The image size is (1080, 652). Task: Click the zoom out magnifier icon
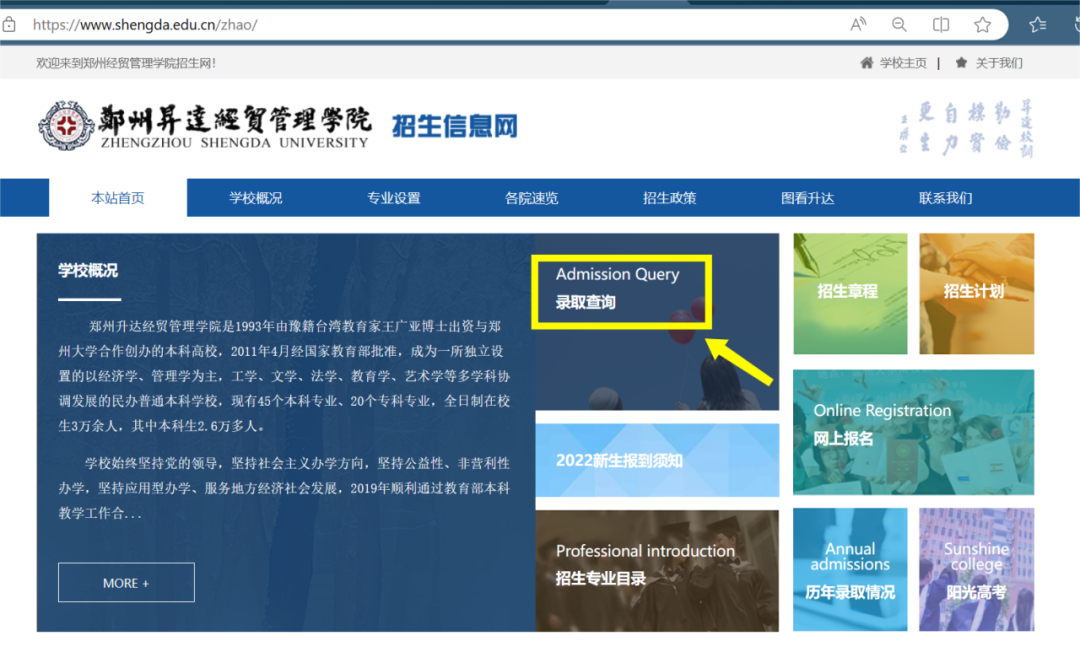899,24
